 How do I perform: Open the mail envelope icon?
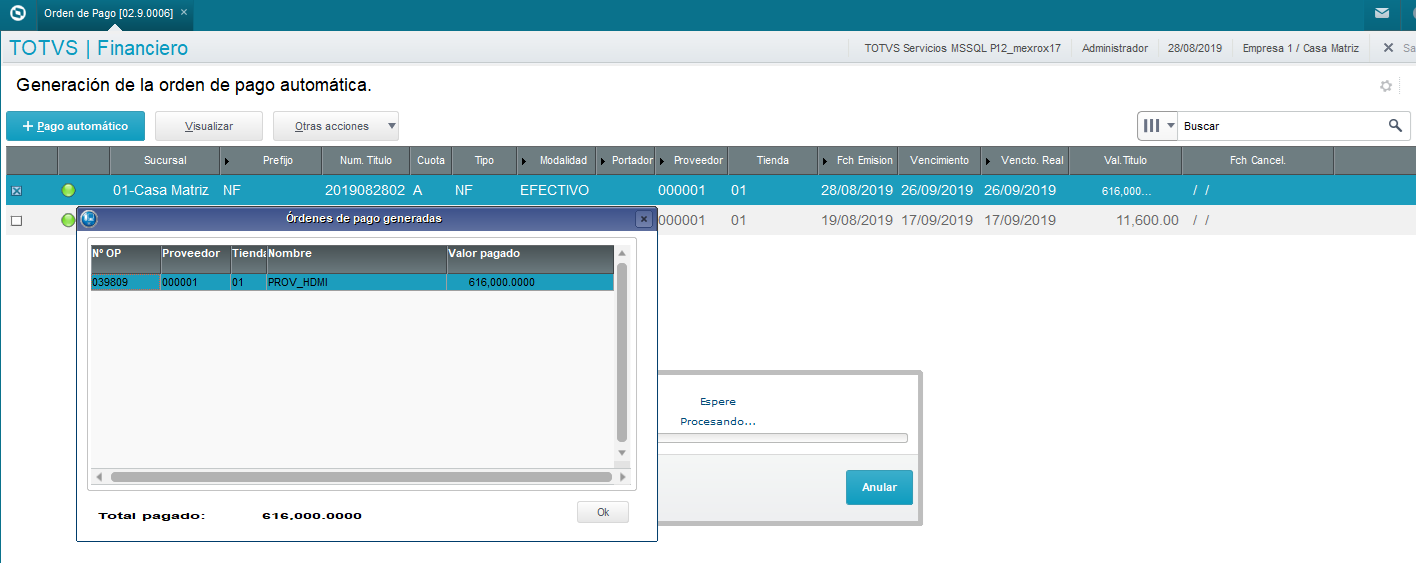[x=1381, y=13]
